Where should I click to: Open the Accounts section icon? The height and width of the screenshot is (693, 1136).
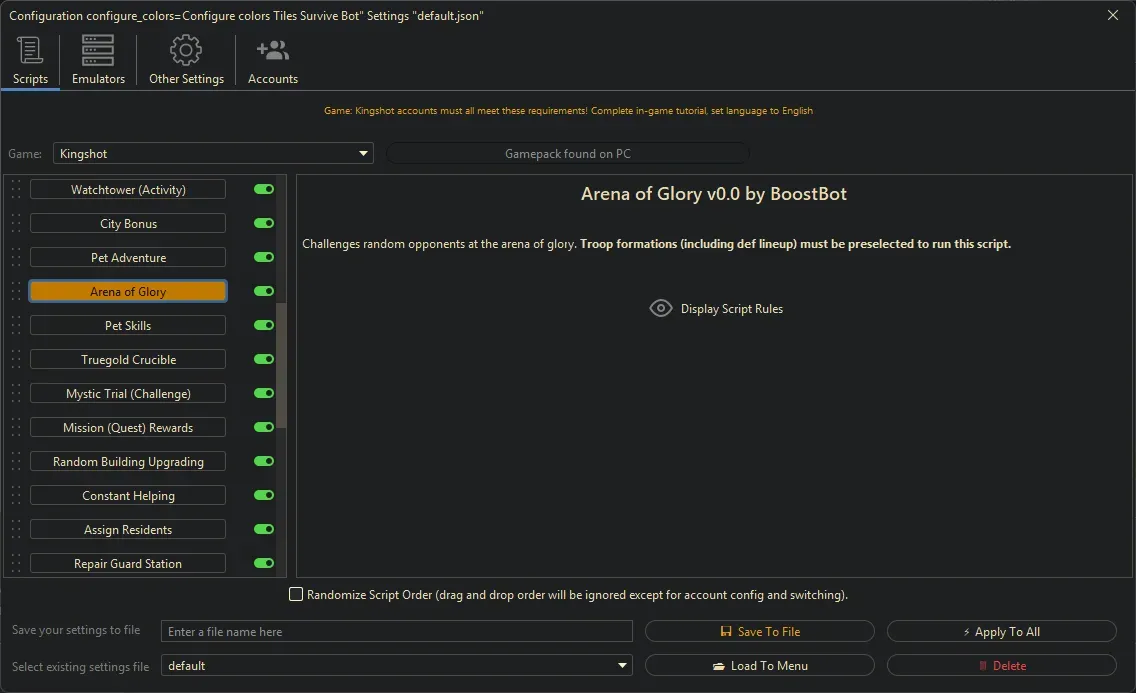tap(272, 48)
